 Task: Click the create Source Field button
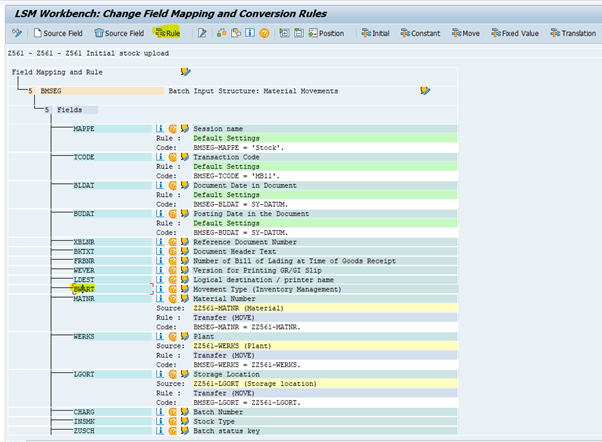click(58, 33)
